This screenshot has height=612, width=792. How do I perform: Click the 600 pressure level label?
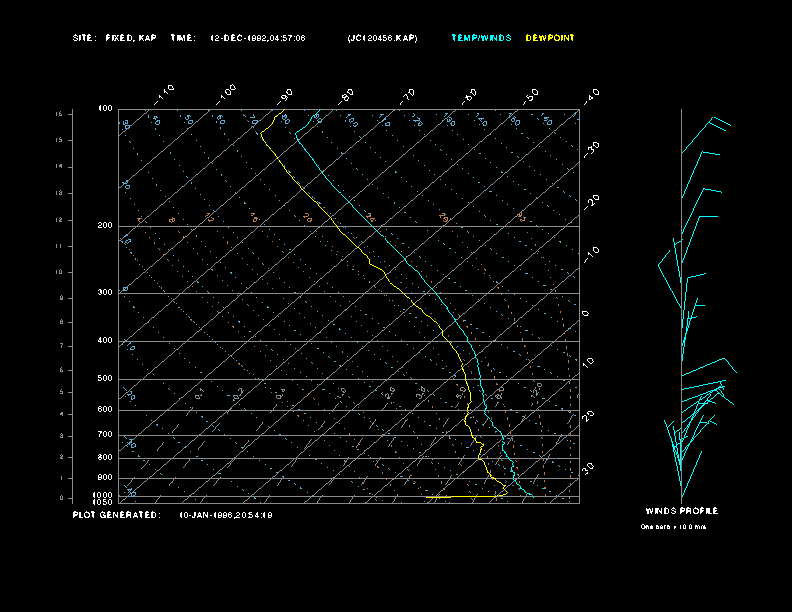[105, 410]
